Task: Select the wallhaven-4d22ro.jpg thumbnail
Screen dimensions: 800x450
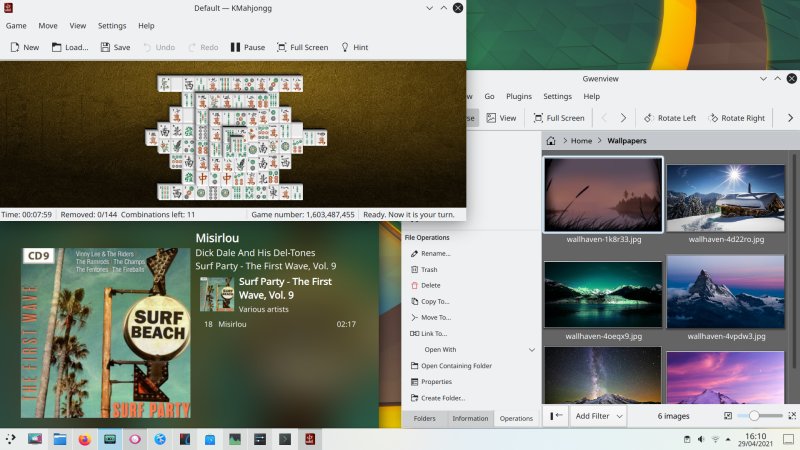Action: 726,198
